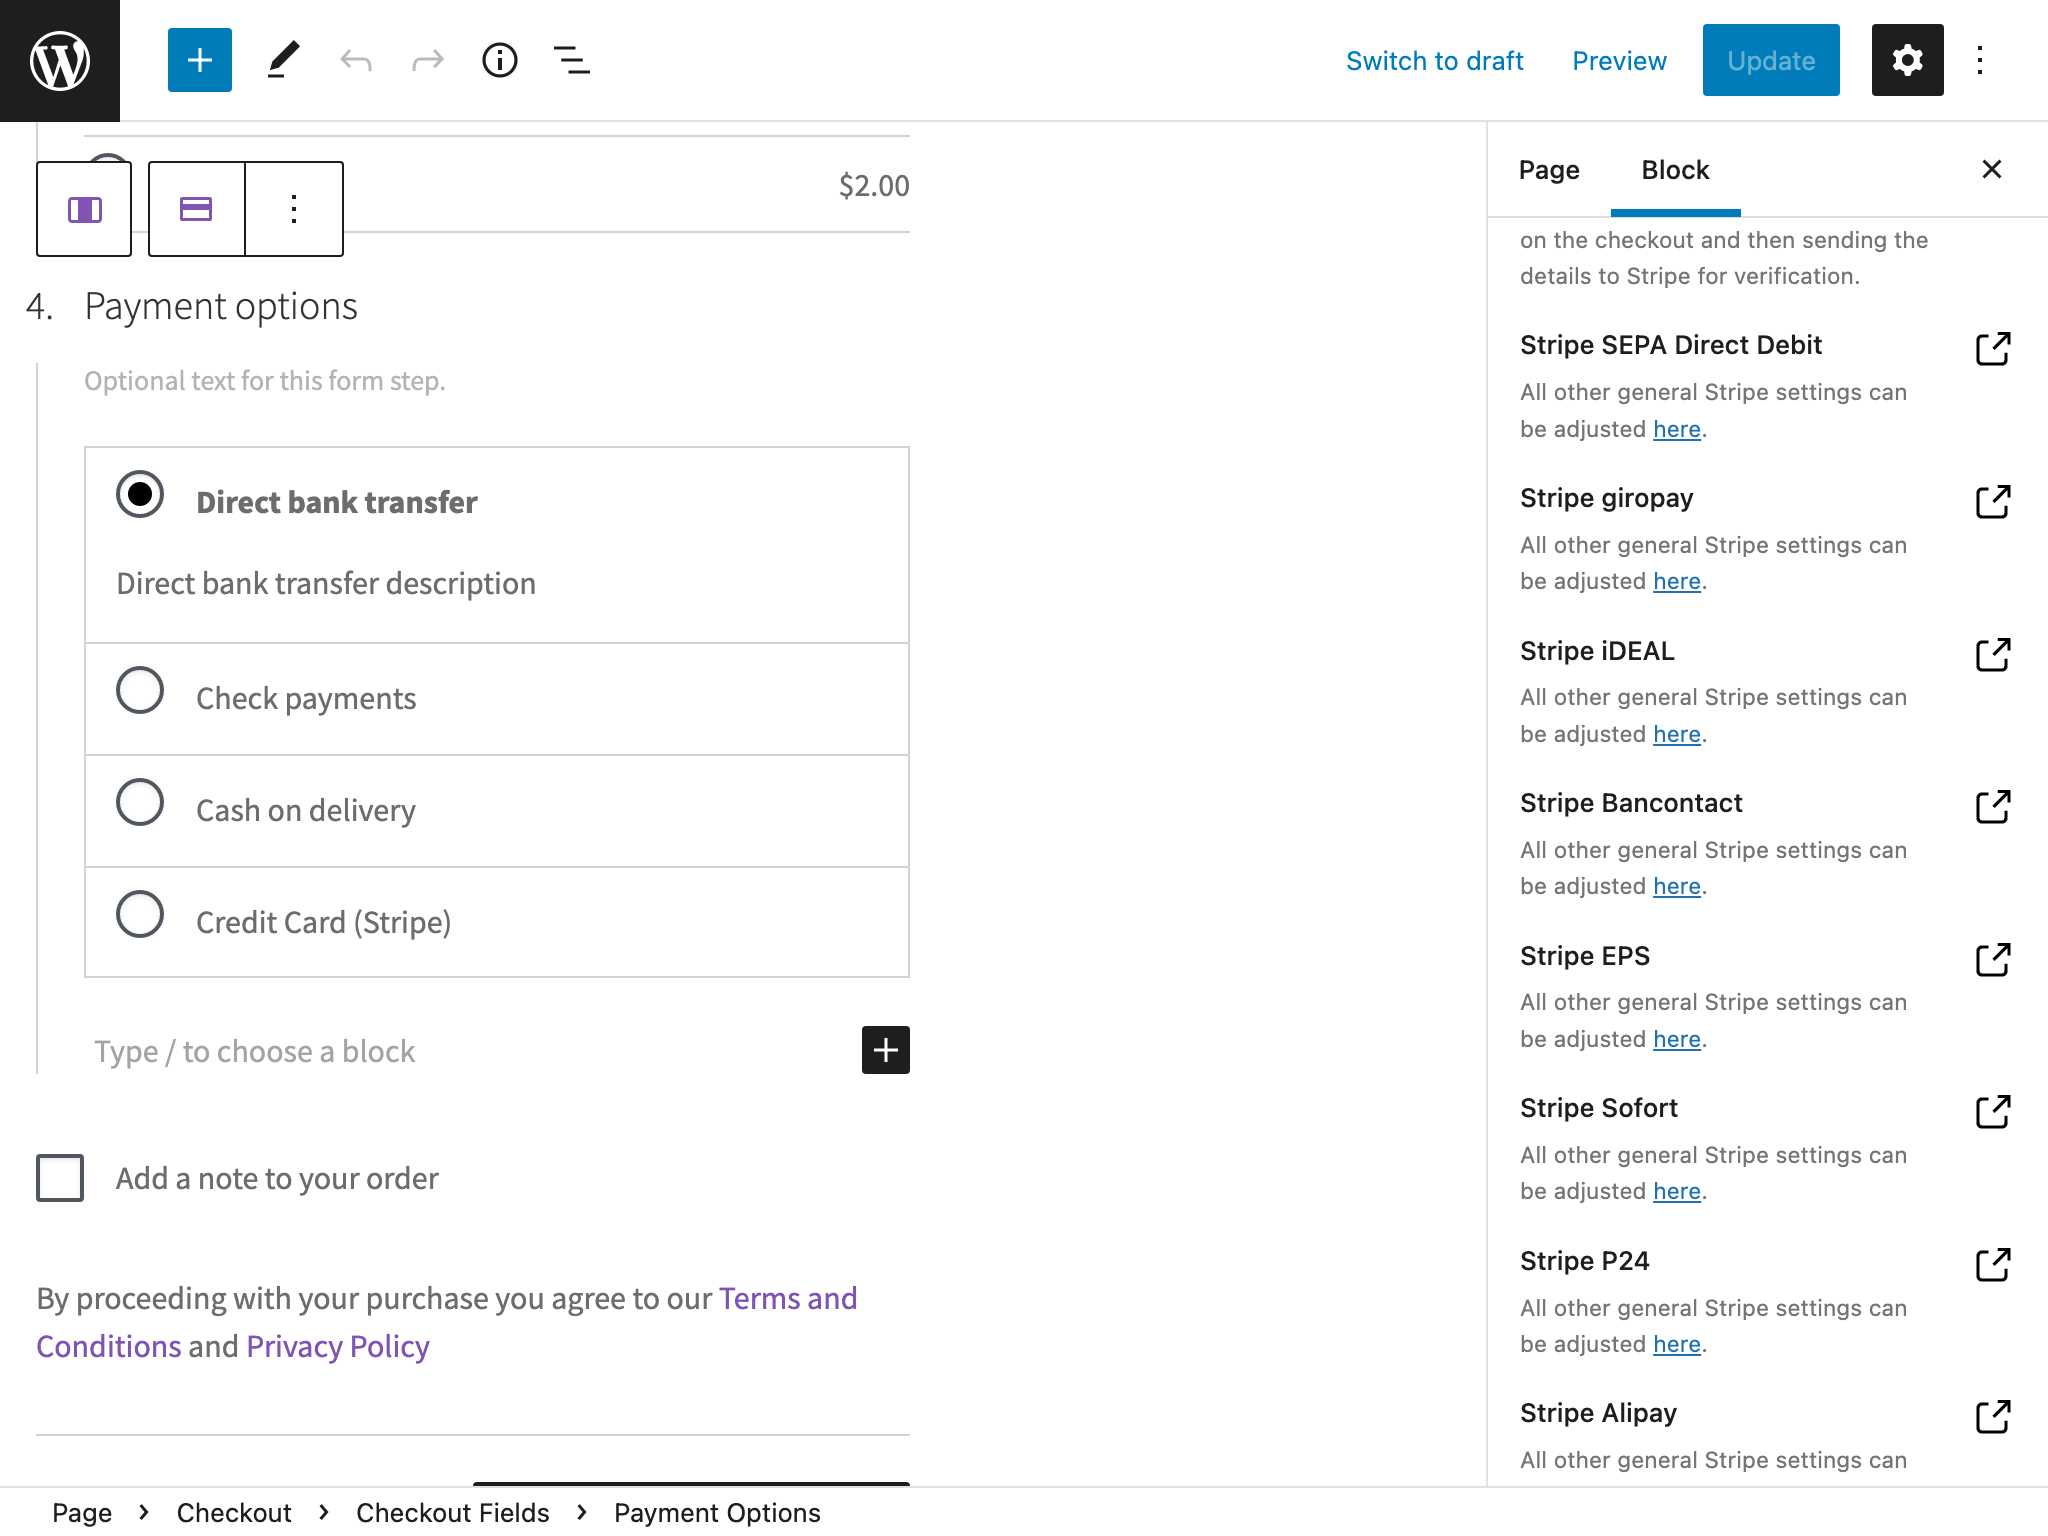Check Add a note to your order

60,1178
